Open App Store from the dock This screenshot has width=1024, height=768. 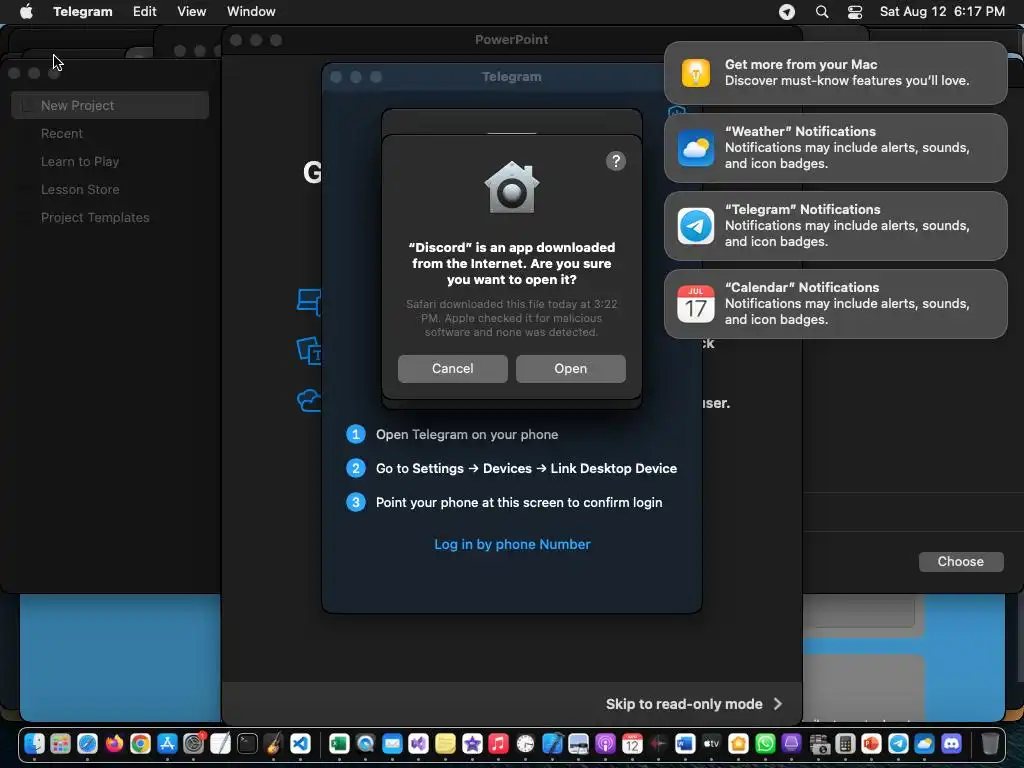pyautogui.click(x=167, y=743)
